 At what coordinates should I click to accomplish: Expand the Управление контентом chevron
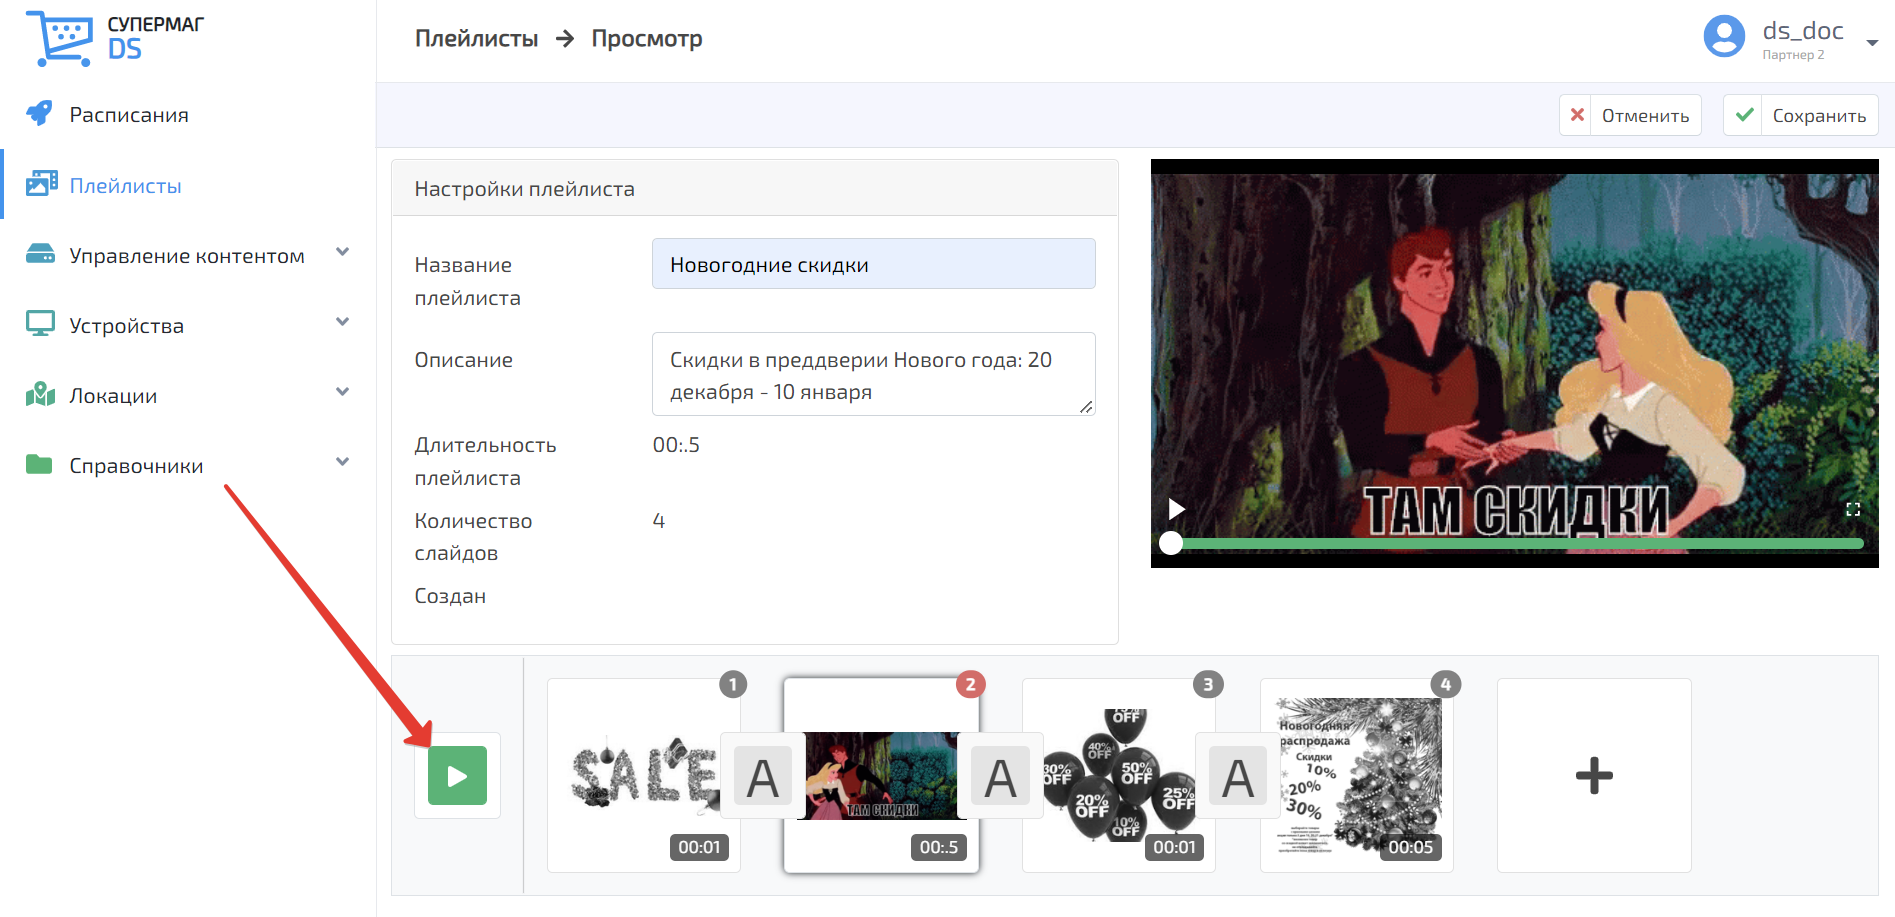[x=343, y=252]
